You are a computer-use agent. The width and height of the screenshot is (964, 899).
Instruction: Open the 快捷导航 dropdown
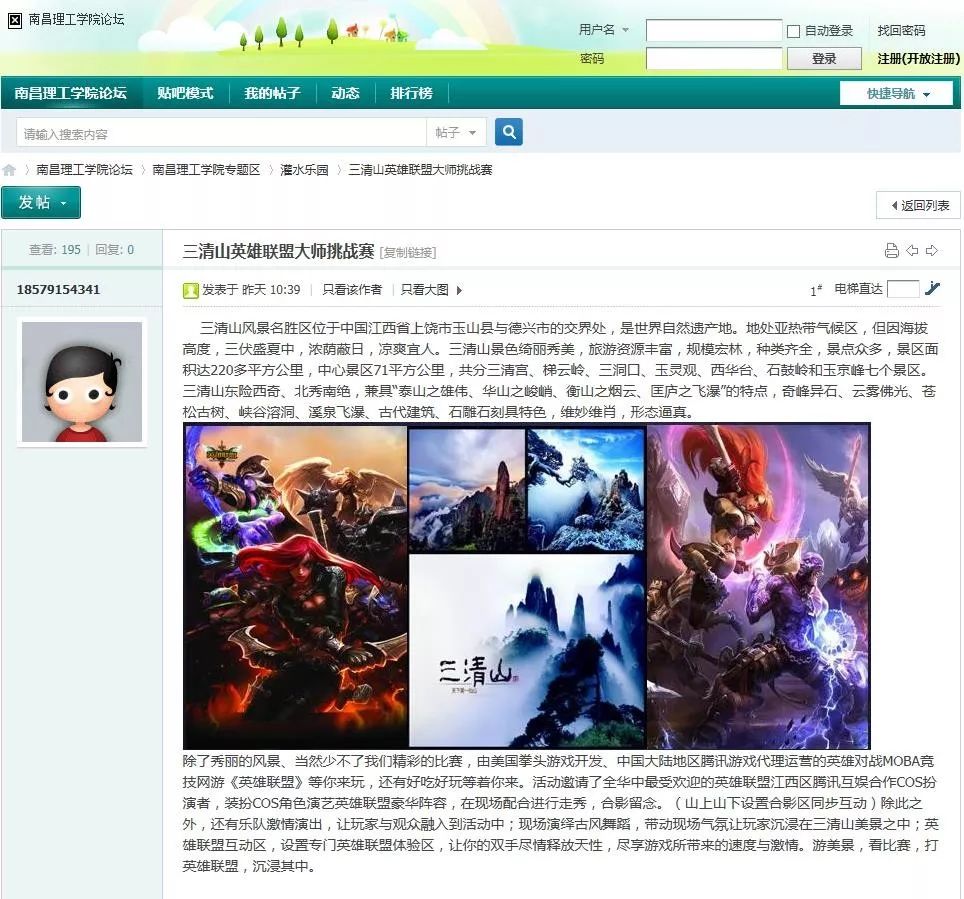point(896,93)
